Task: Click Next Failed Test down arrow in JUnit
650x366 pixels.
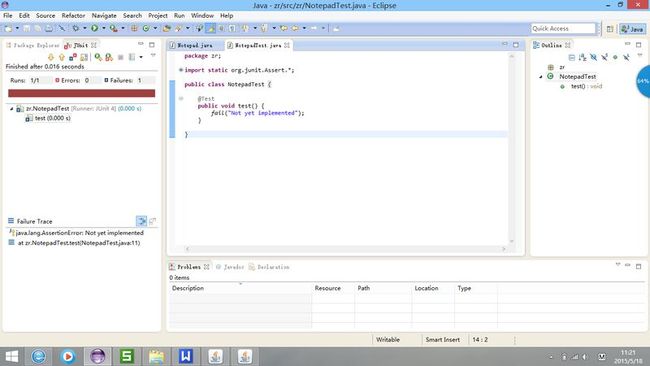Action: pyautogui.click(x=51, y=57)
